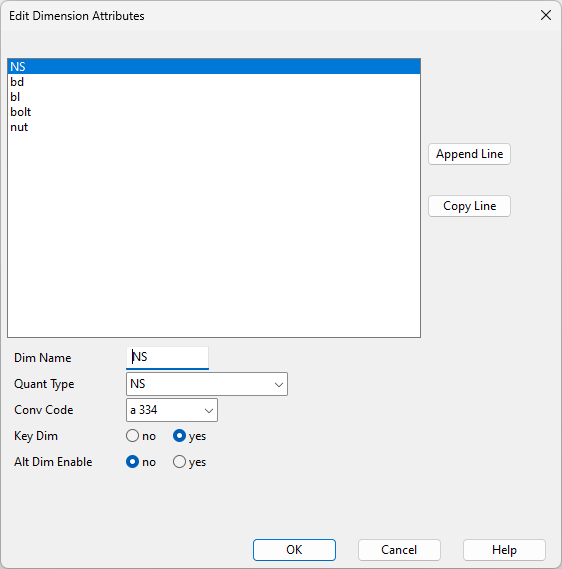Select the bolt dimension in the list
The width and height of the screenshot is (562, 569).
(214, 112)
